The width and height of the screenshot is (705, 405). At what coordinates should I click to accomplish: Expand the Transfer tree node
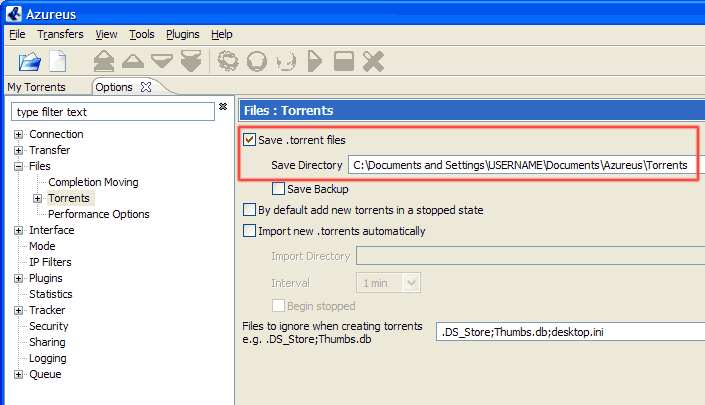18,150
